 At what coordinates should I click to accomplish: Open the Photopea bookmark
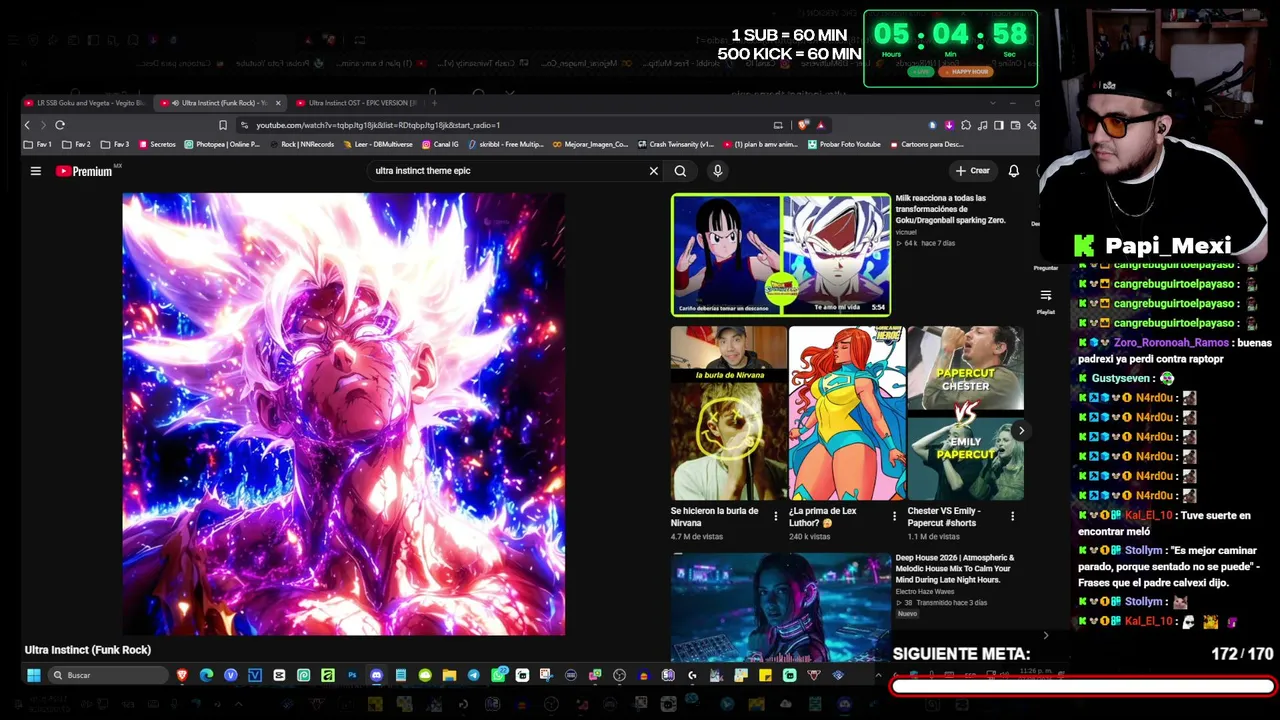coord(222,144)
